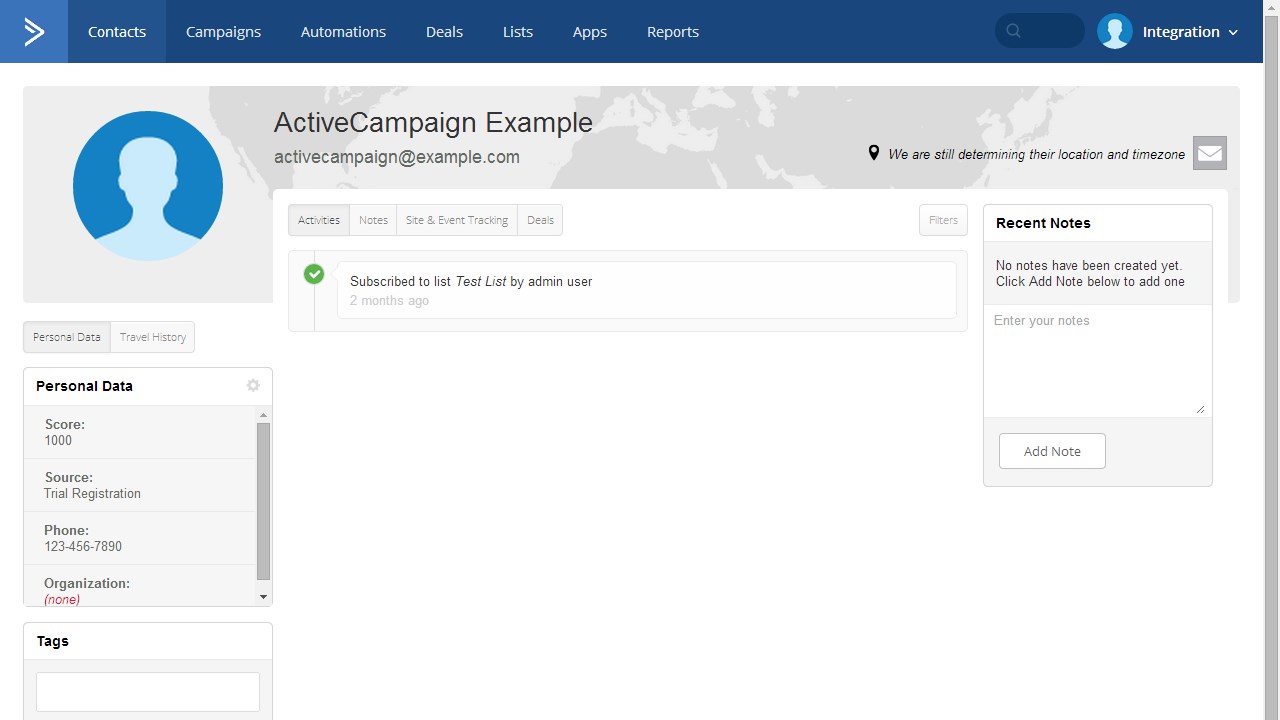Select the Personal Data tab
This screenshot has width=1280, height=720.
[x=67, y=337]
